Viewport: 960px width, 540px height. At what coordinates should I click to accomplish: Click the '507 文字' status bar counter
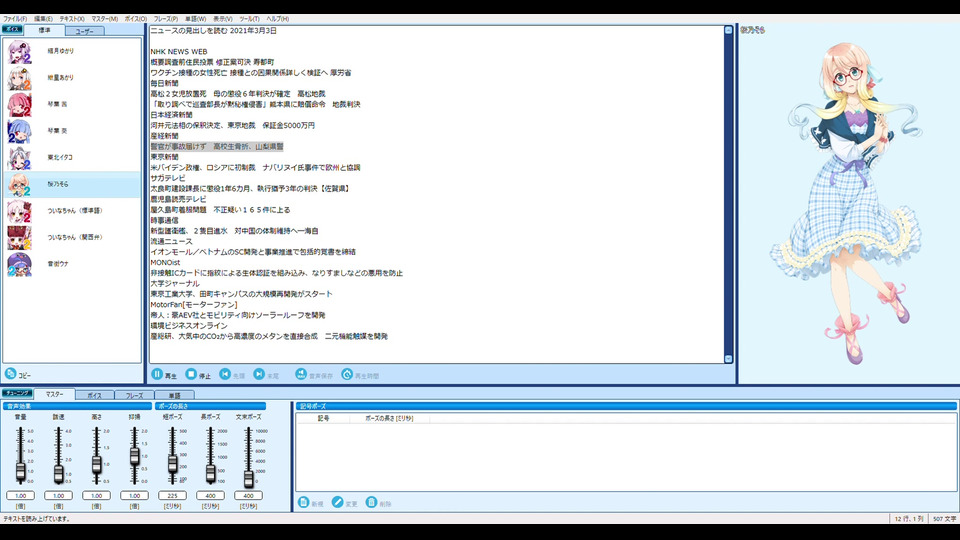click(x=944, y=519)
